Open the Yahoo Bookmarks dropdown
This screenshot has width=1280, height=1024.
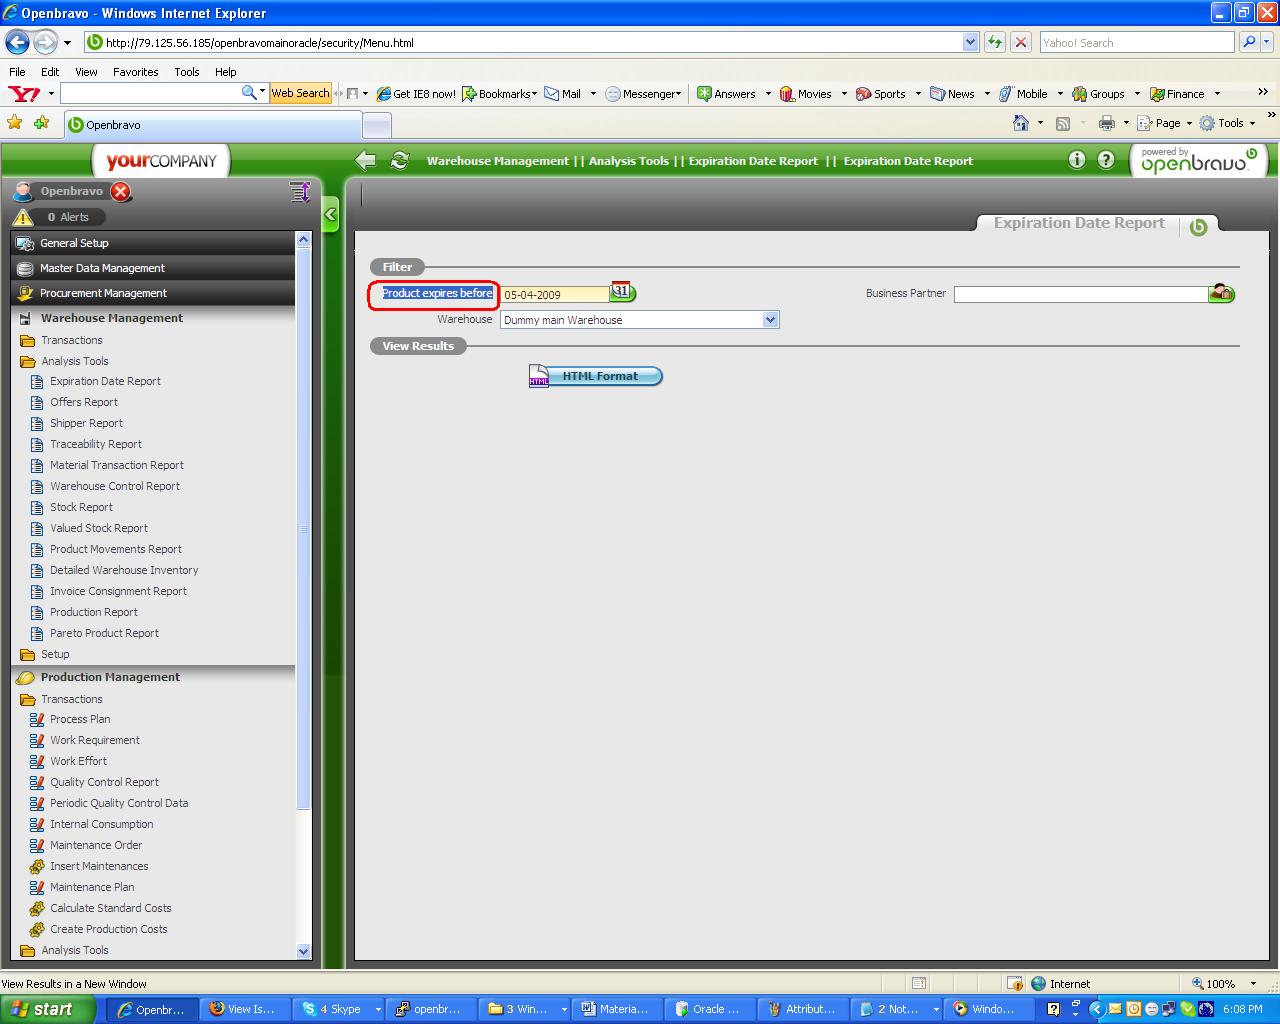tap(500, 93)
